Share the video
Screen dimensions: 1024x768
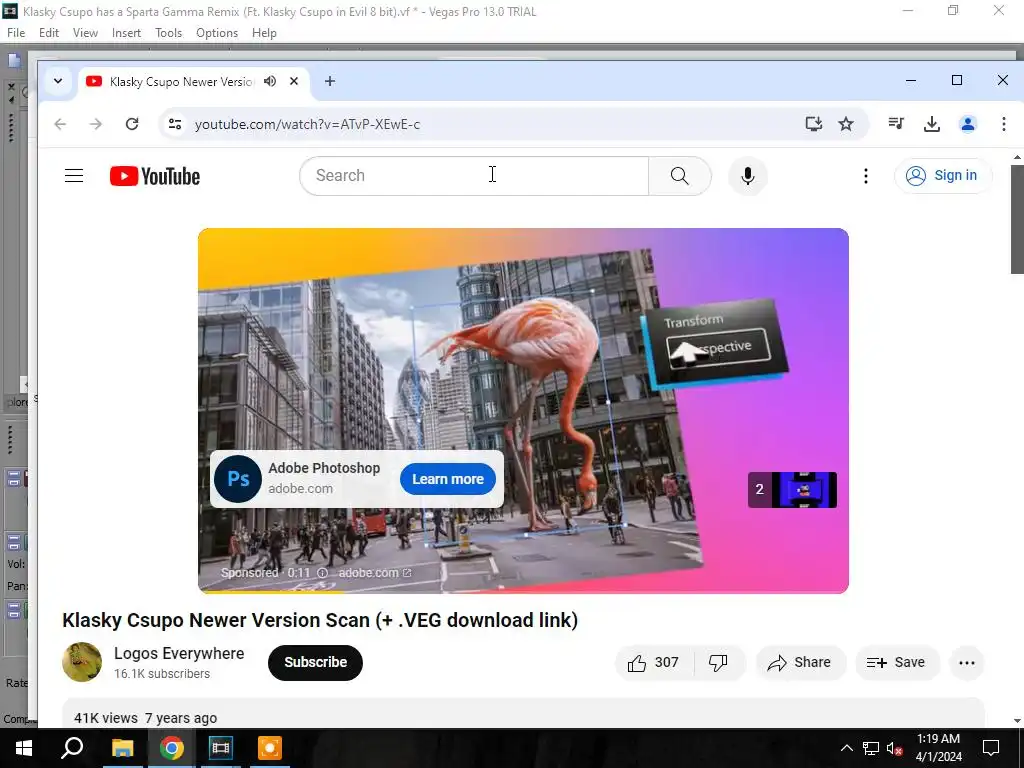click(x=800, y=663)
